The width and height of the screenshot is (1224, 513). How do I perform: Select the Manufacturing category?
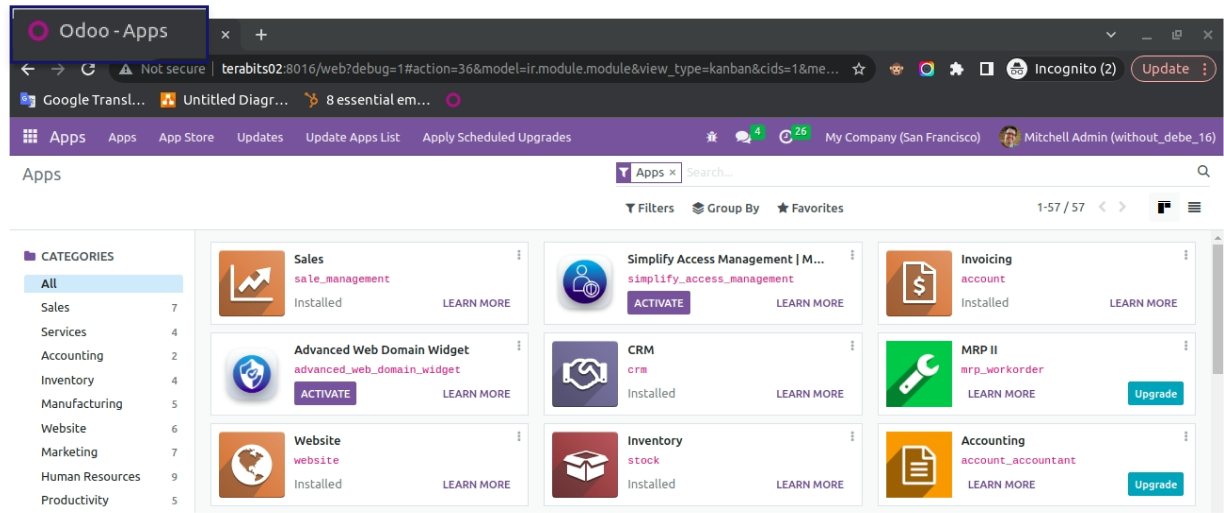[x=104, y=404]
